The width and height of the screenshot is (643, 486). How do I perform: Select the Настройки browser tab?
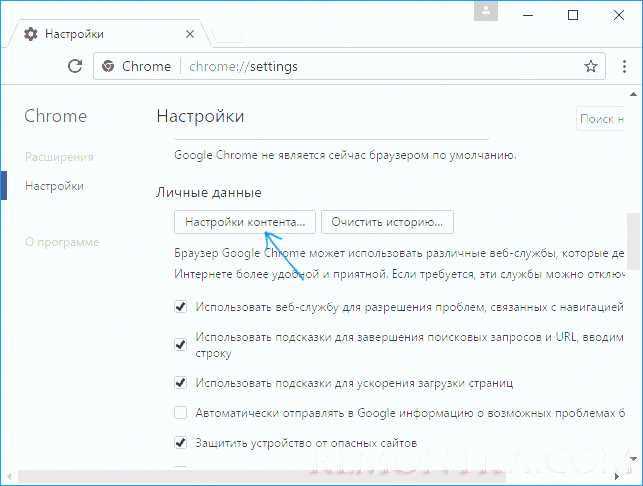pos(109,34)
